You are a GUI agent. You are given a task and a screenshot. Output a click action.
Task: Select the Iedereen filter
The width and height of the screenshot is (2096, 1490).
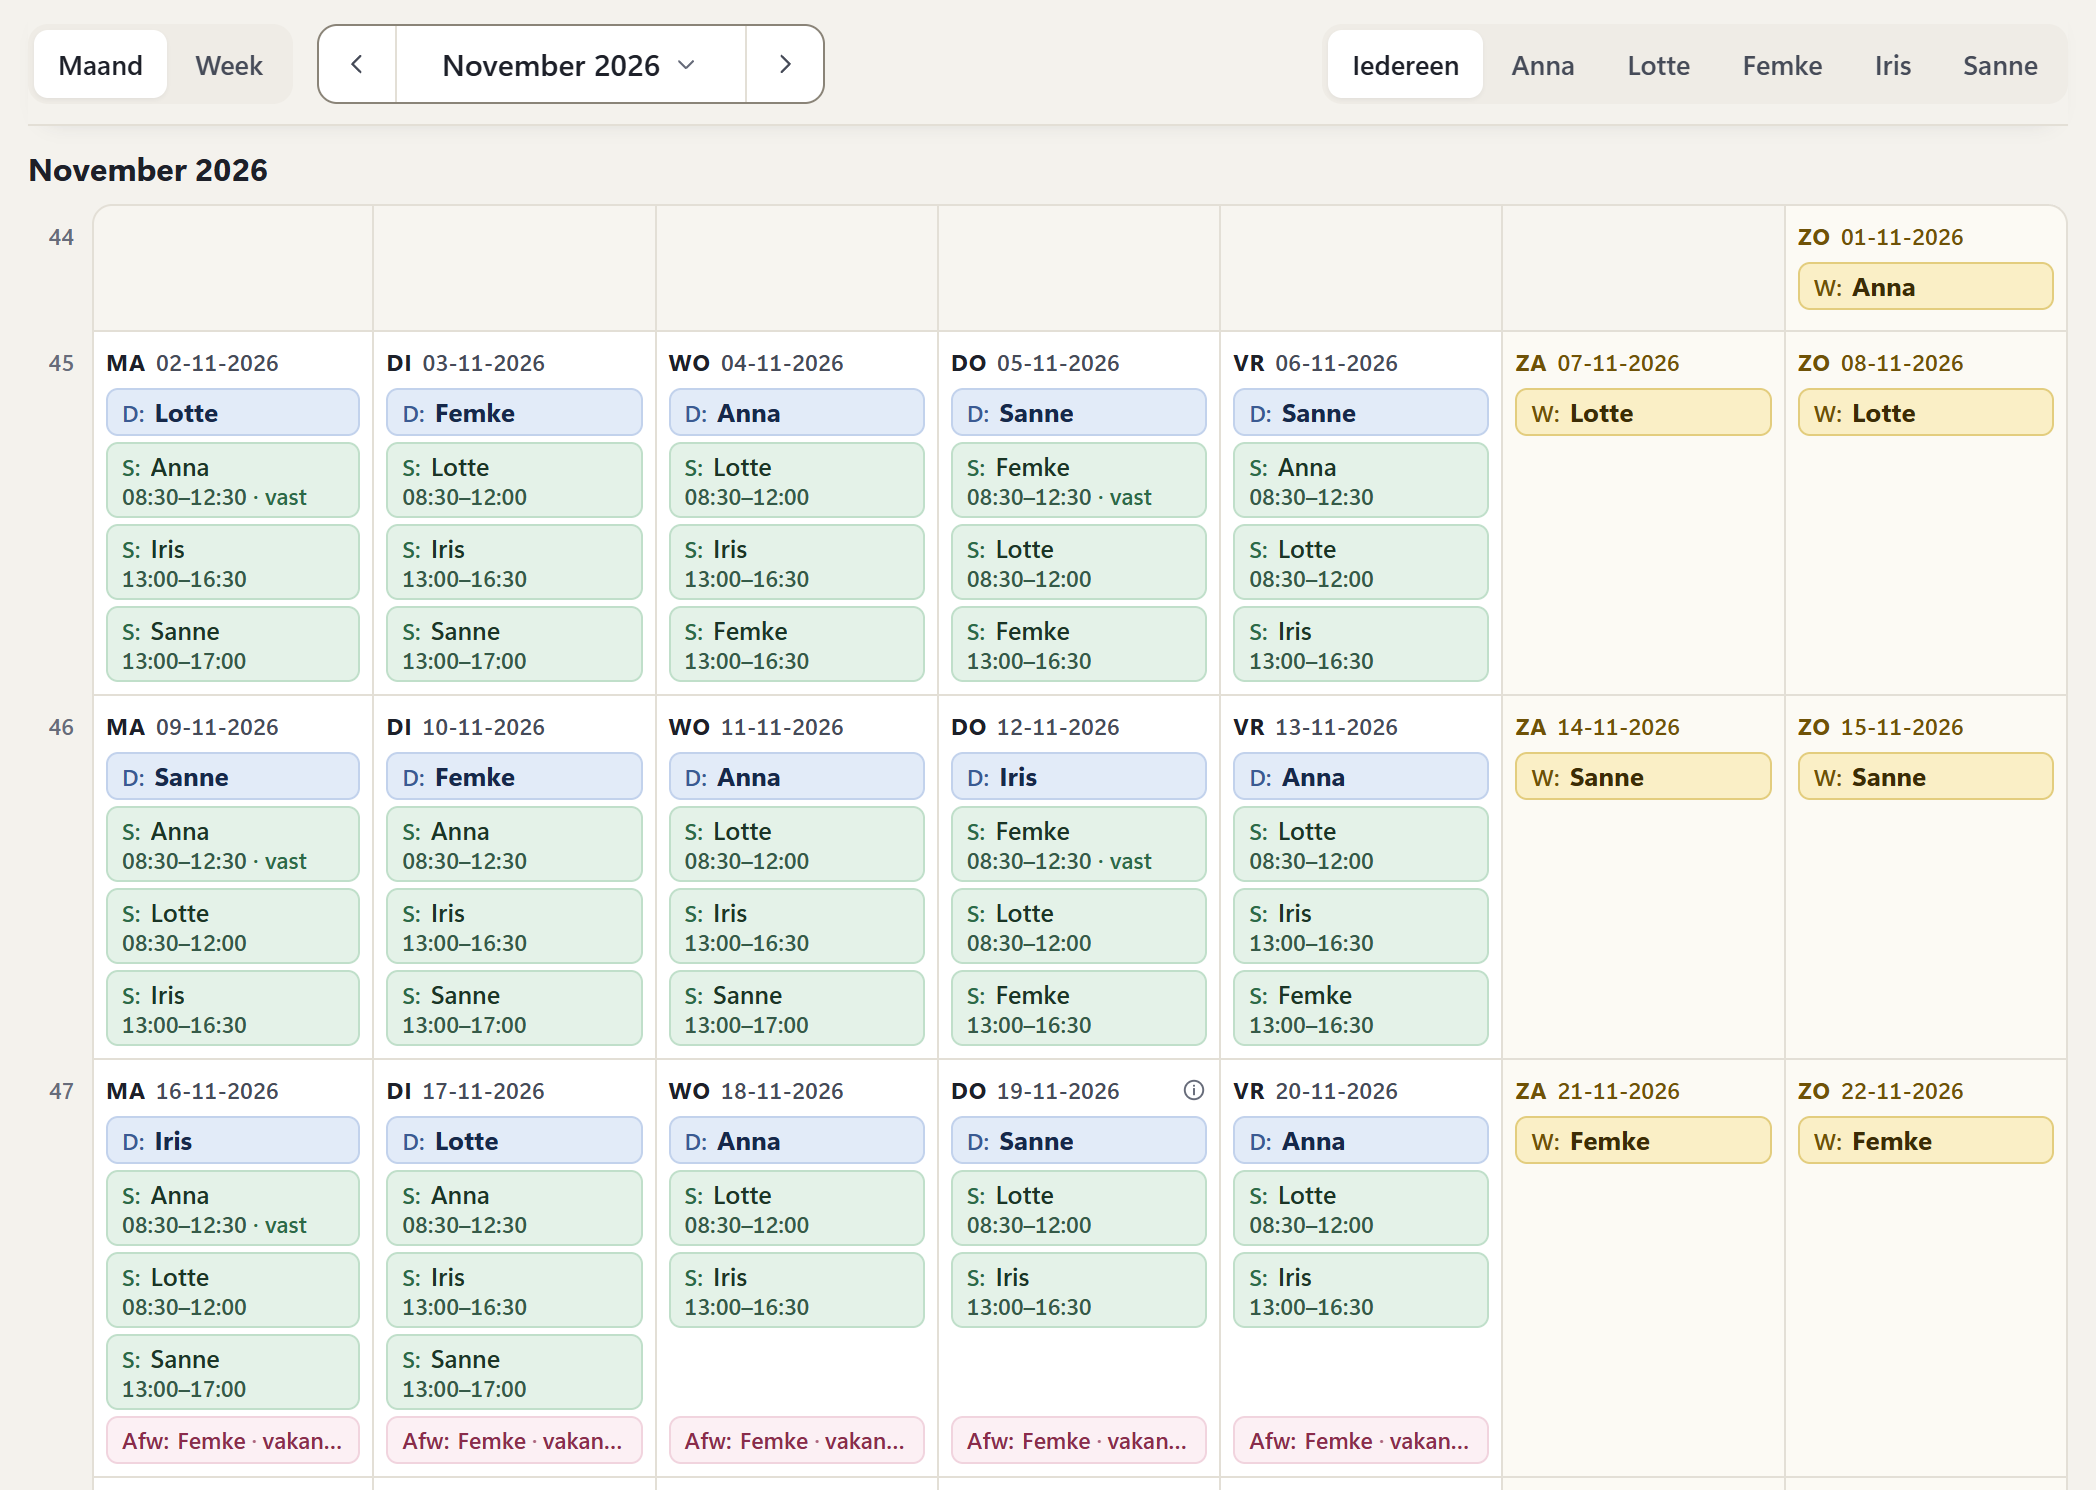pyautogui.click(x=1405, y=65)
